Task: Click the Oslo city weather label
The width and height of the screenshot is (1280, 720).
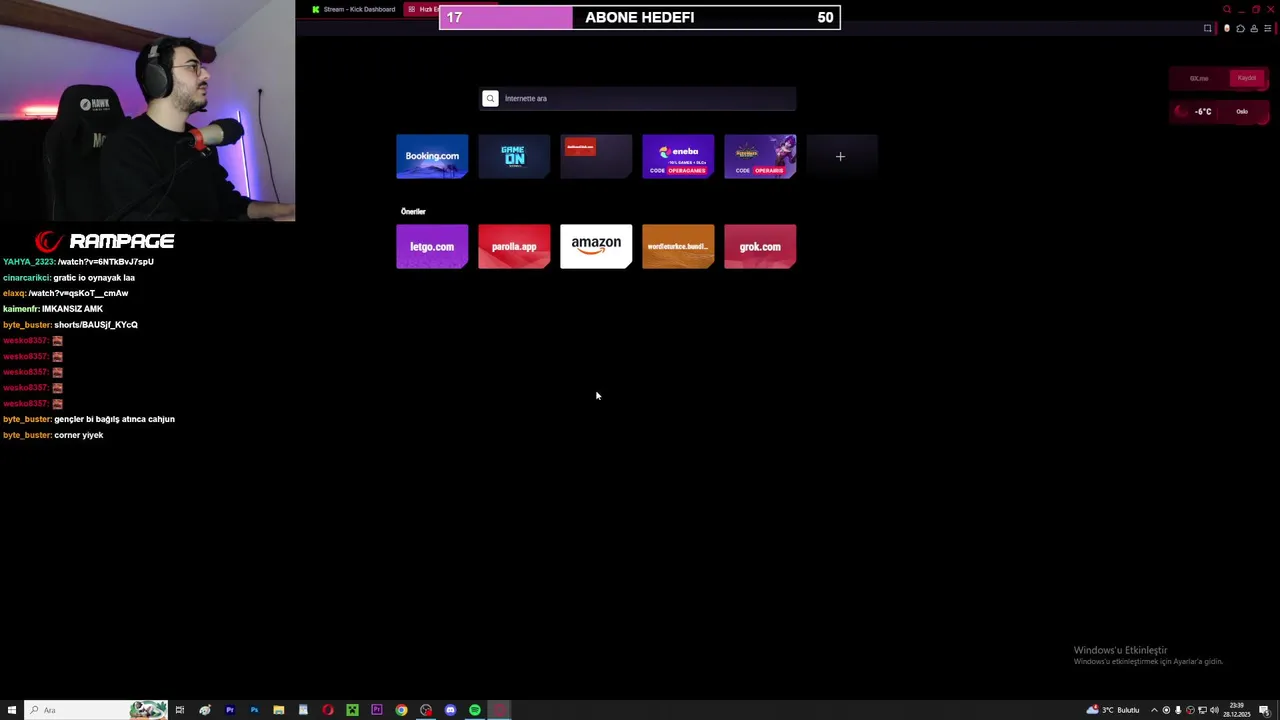Action: pos(1242,111)
